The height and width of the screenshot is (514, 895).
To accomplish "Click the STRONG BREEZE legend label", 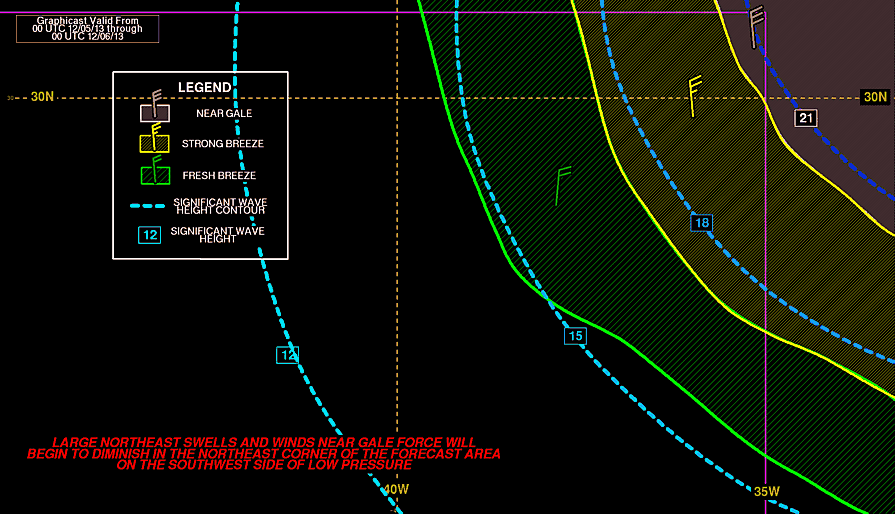I will (x=223, y=144).
